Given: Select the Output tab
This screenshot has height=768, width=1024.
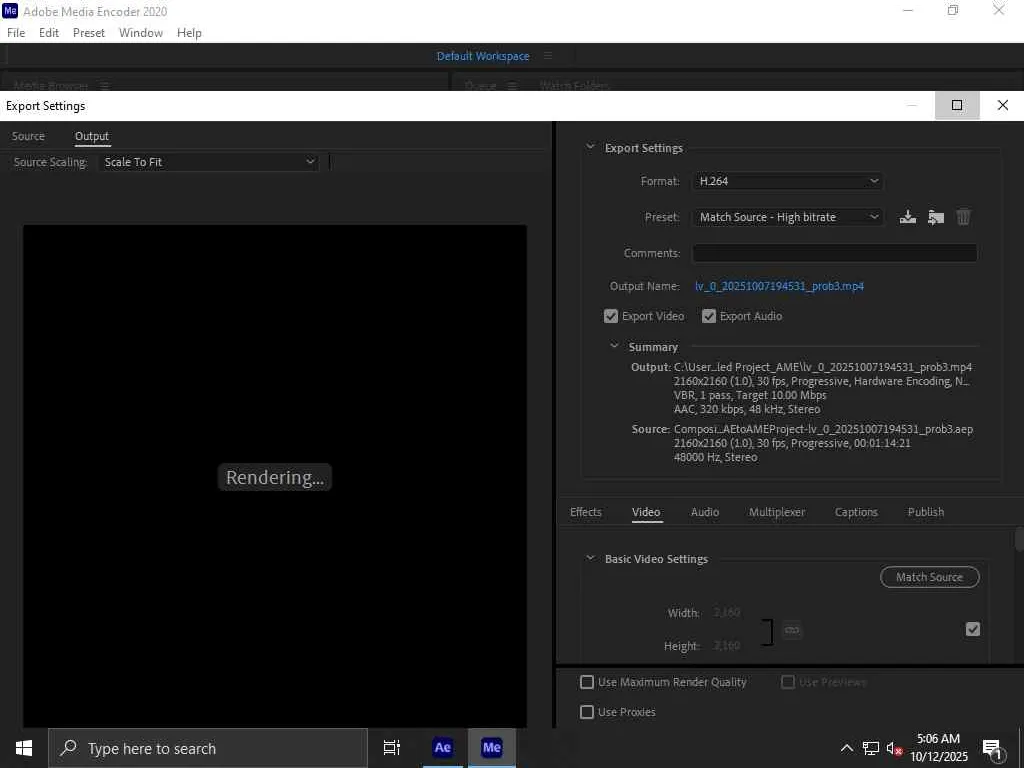Looking at the screenshot, I should [91, 136].
